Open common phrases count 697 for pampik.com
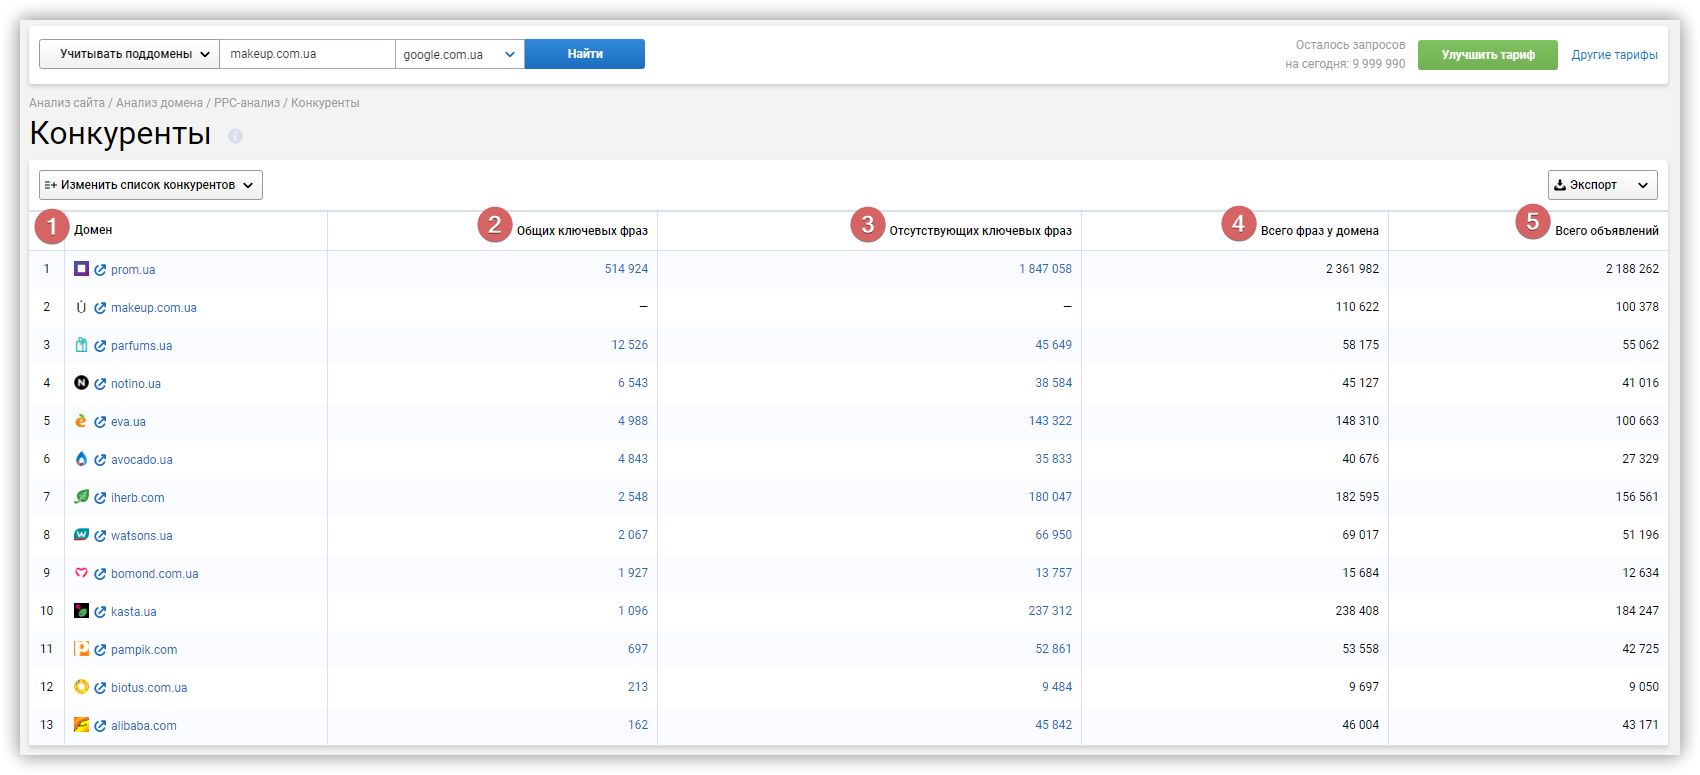This screenshot has width=1700, height=775. [638, 649]
